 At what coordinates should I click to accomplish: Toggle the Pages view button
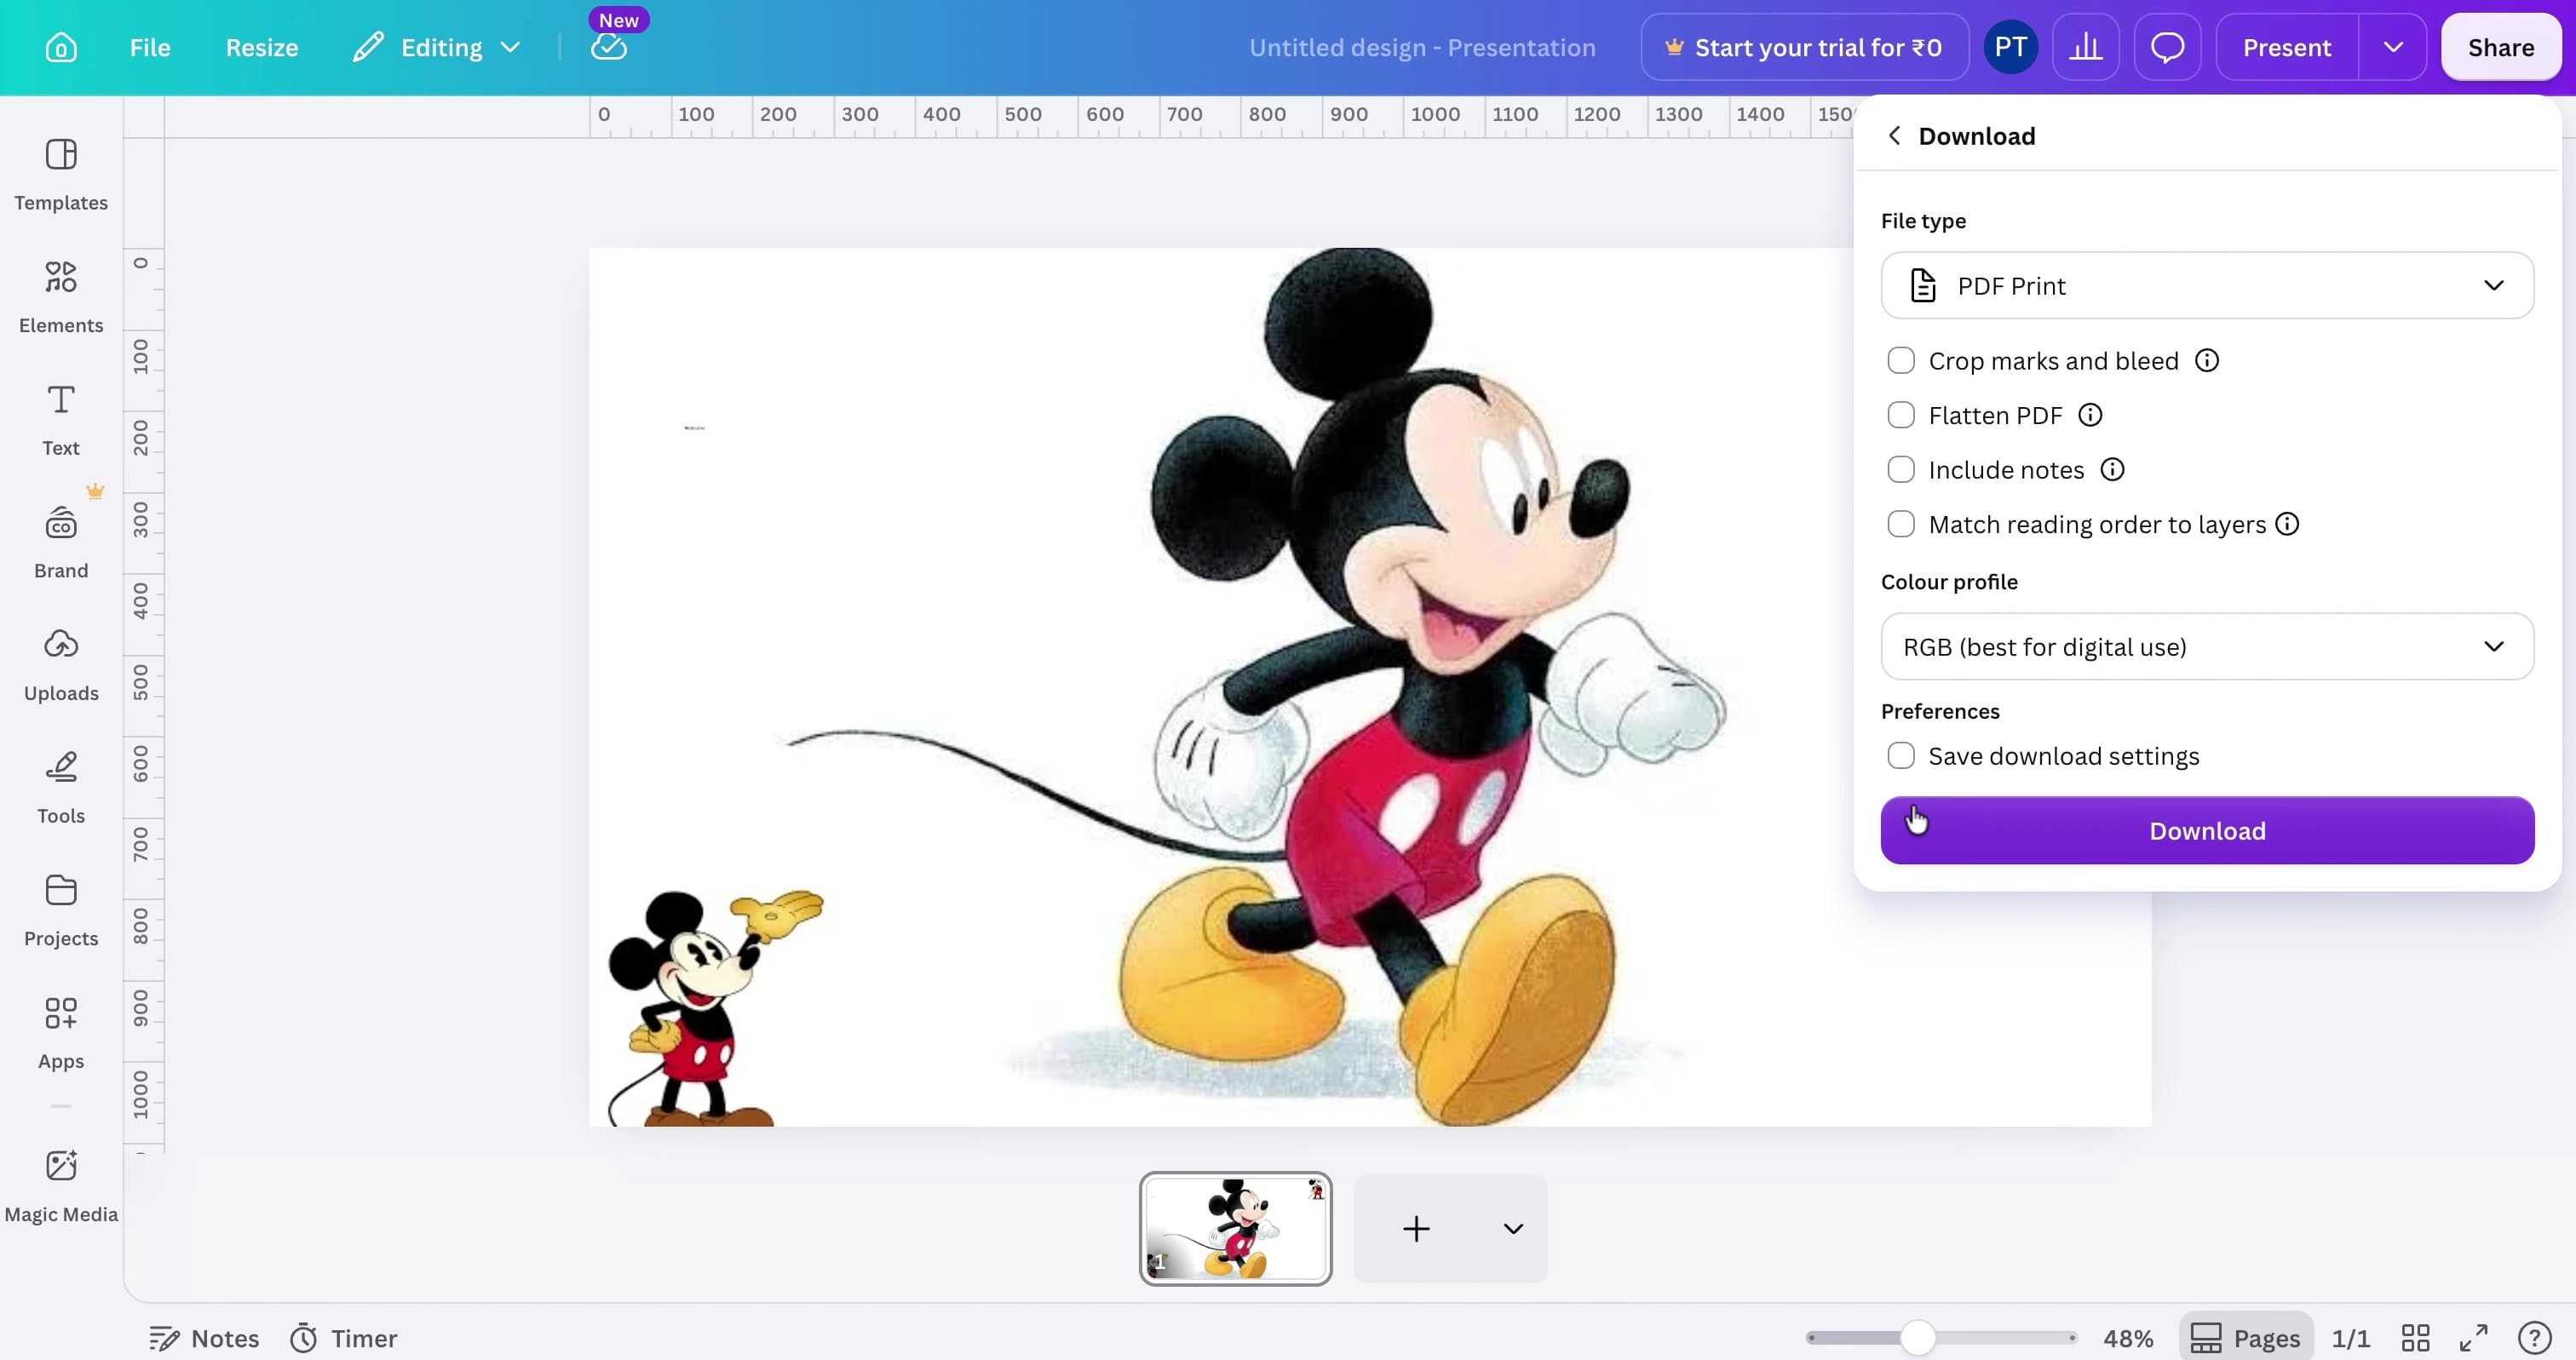tap(2245, 1338)
